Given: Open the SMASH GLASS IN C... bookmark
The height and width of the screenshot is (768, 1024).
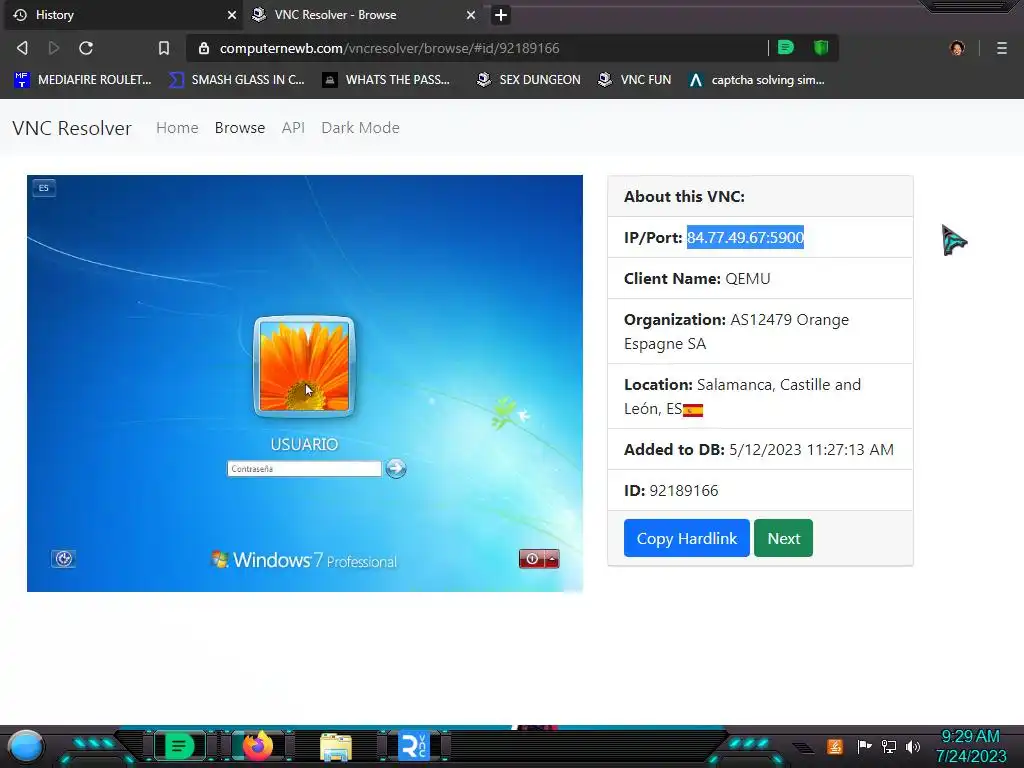Looking at the screenshot, I should click(236, 80).
